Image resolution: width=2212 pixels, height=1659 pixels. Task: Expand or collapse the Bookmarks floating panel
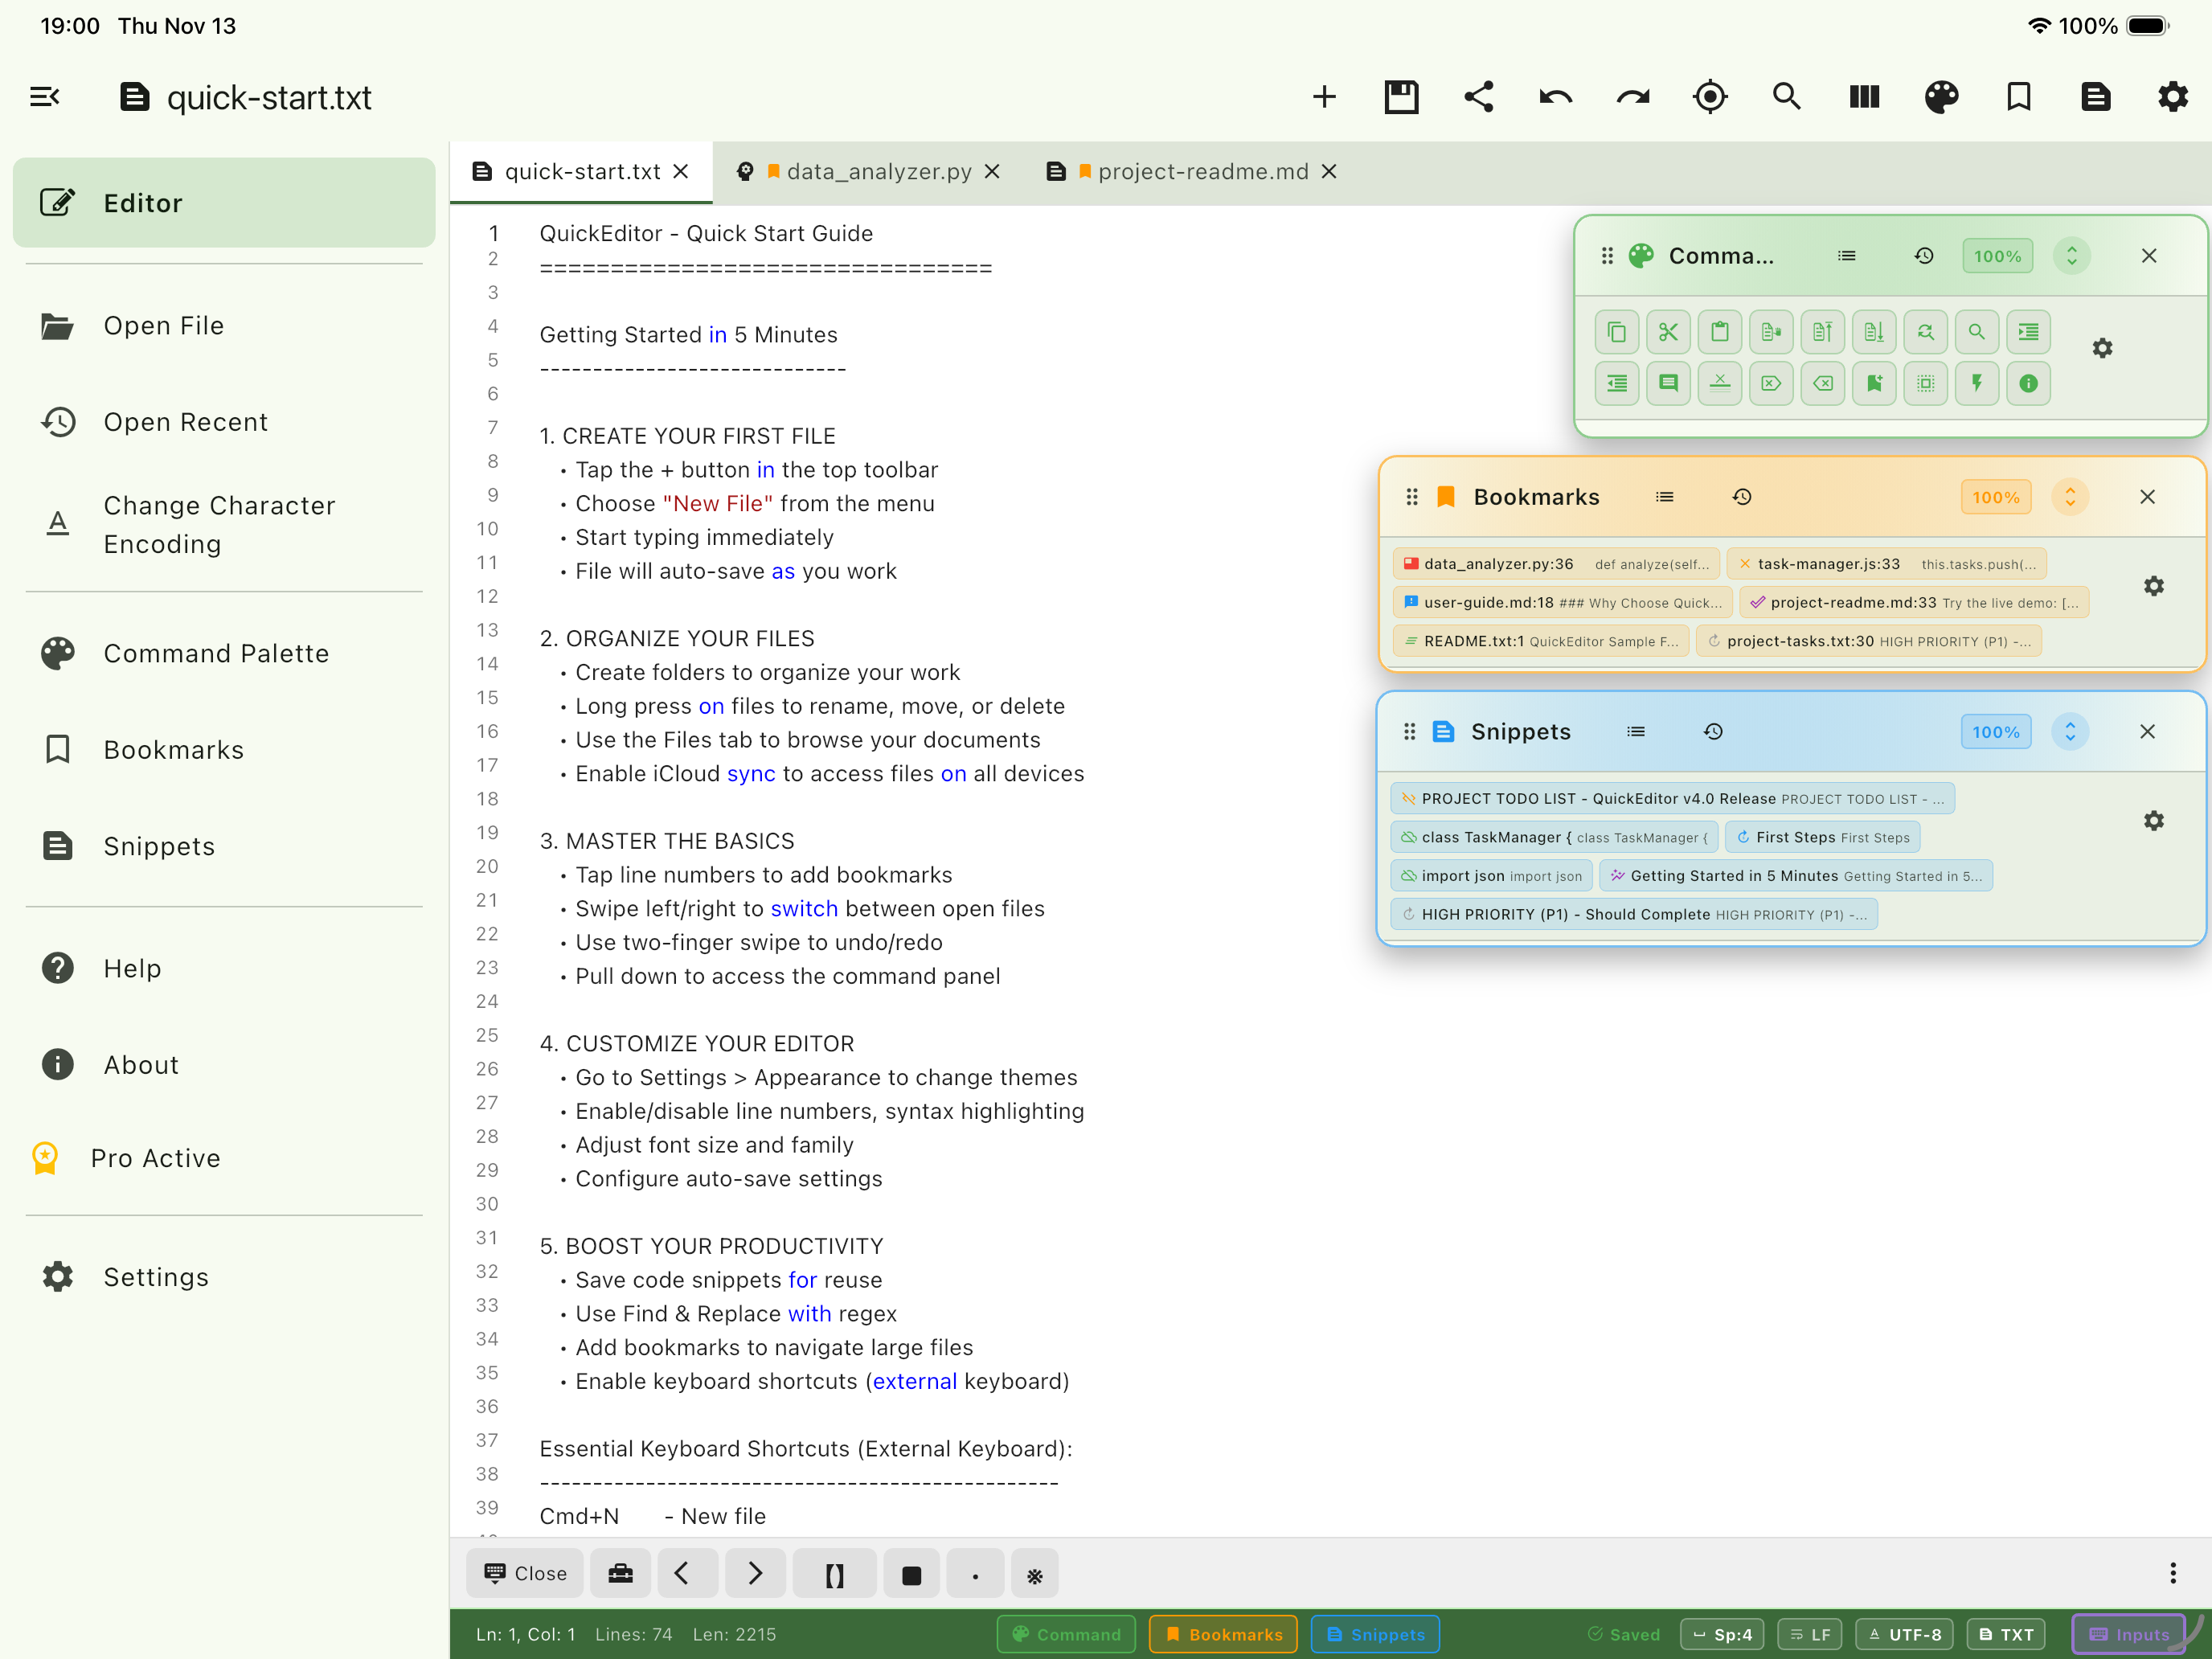pyautogui.click(x=2070, y=497)
